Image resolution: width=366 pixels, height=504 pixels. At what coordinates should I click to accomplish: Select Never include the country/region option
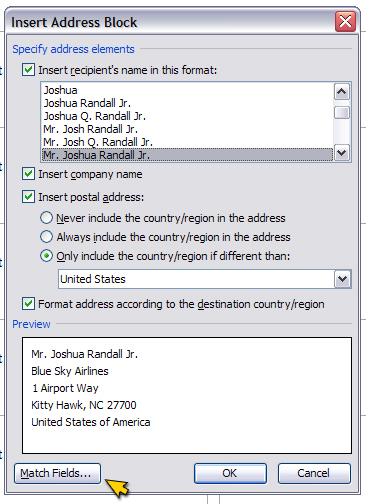tap(46, 218)
